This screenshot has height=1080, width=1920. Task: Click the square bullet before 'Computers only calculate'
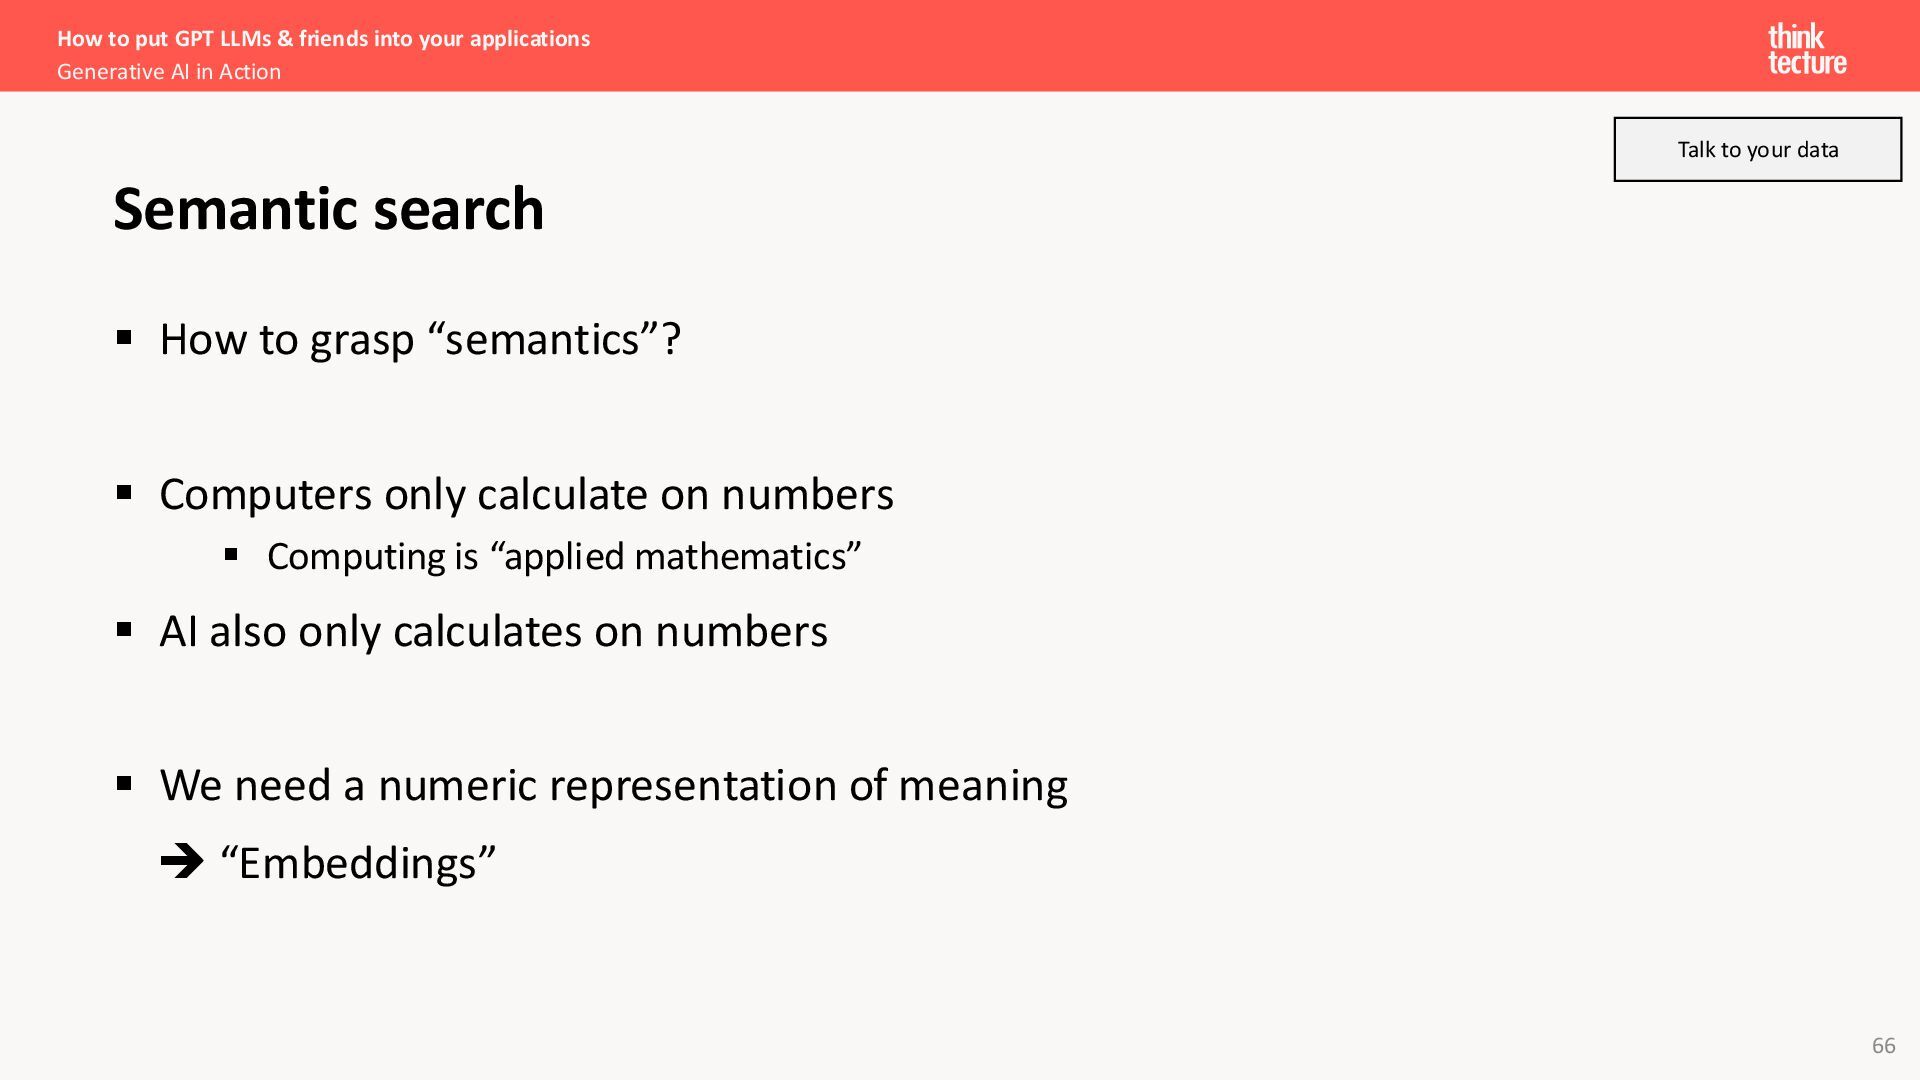pyautogui.click(x=124, y=492)
